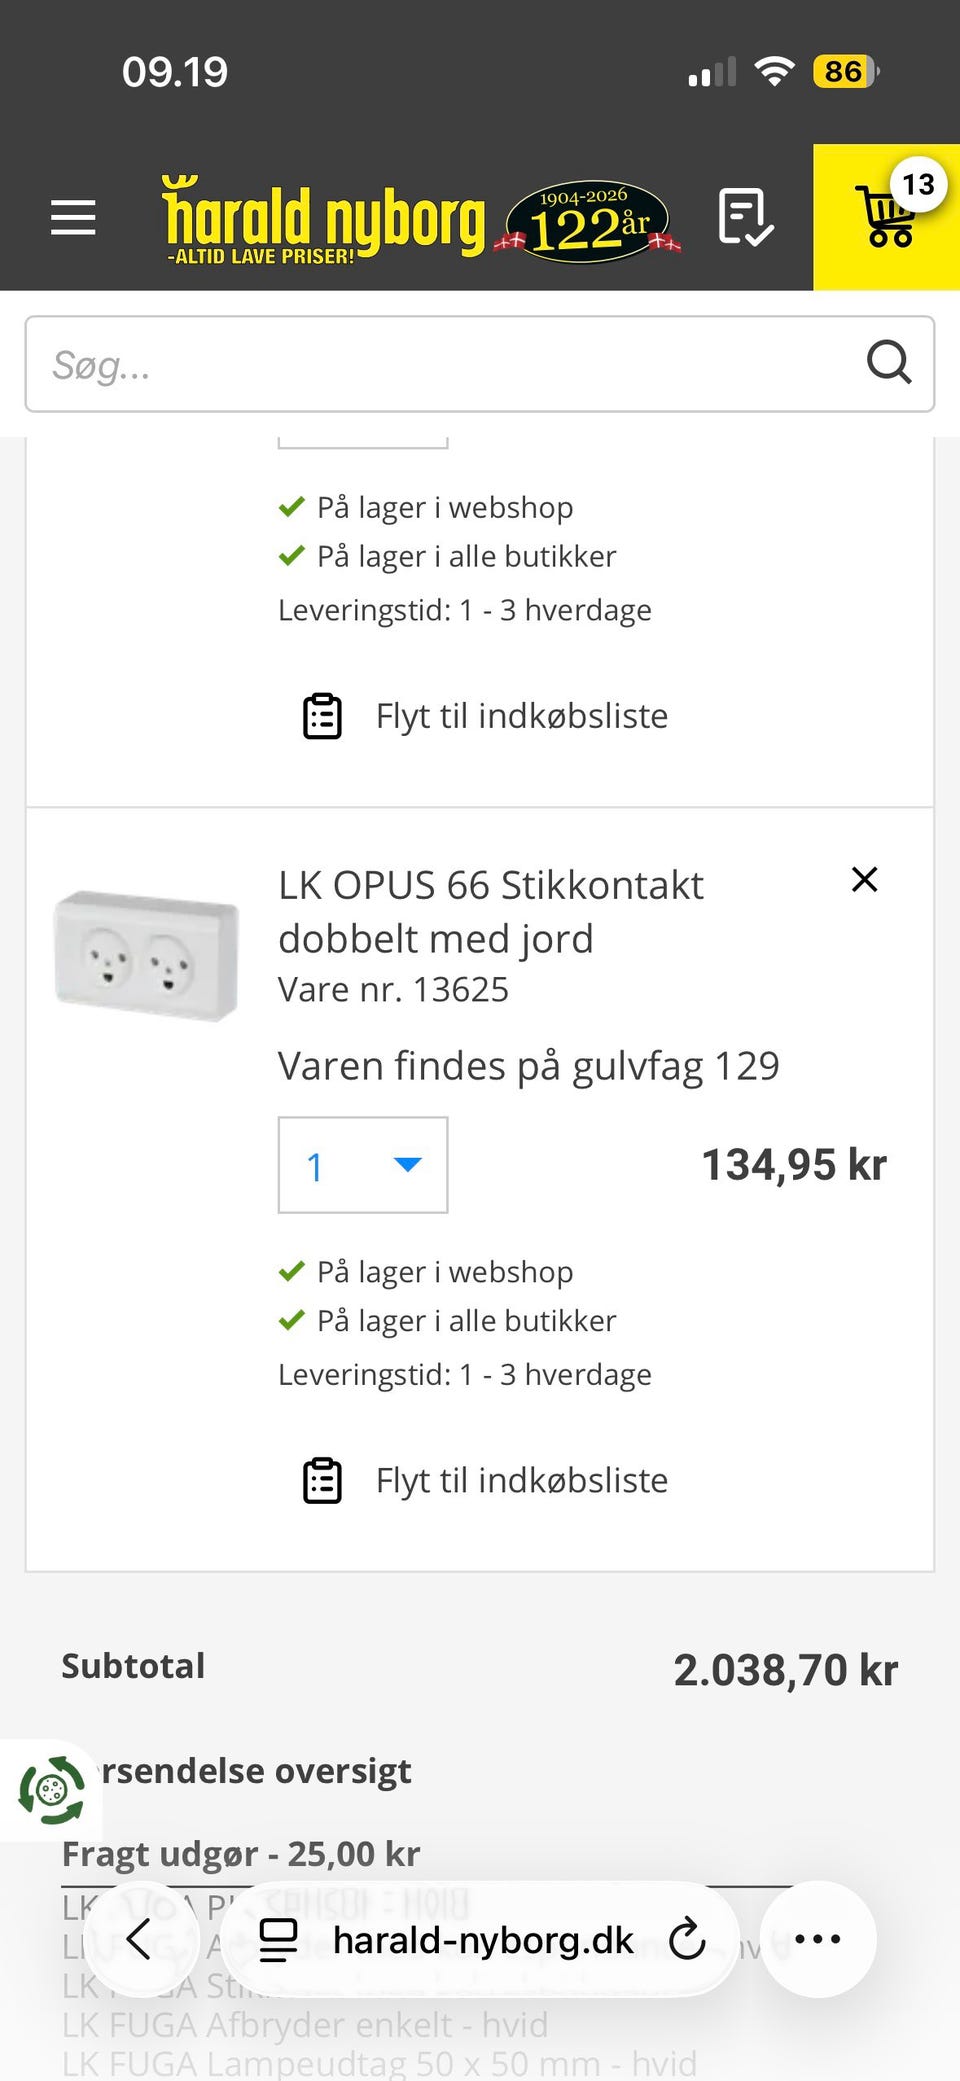Tap the green cookie settings icon

50,1790
